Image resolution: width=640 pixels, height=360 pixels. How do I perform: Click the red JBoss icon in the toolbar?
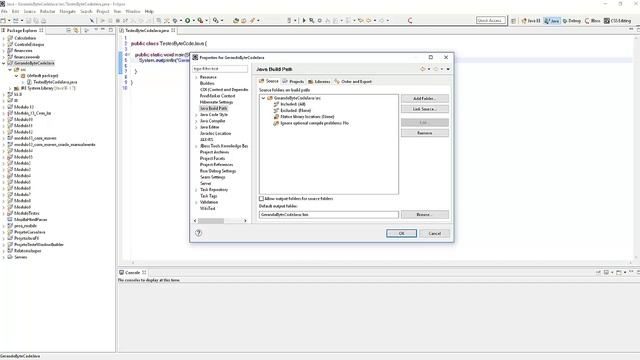coord(410,20)
